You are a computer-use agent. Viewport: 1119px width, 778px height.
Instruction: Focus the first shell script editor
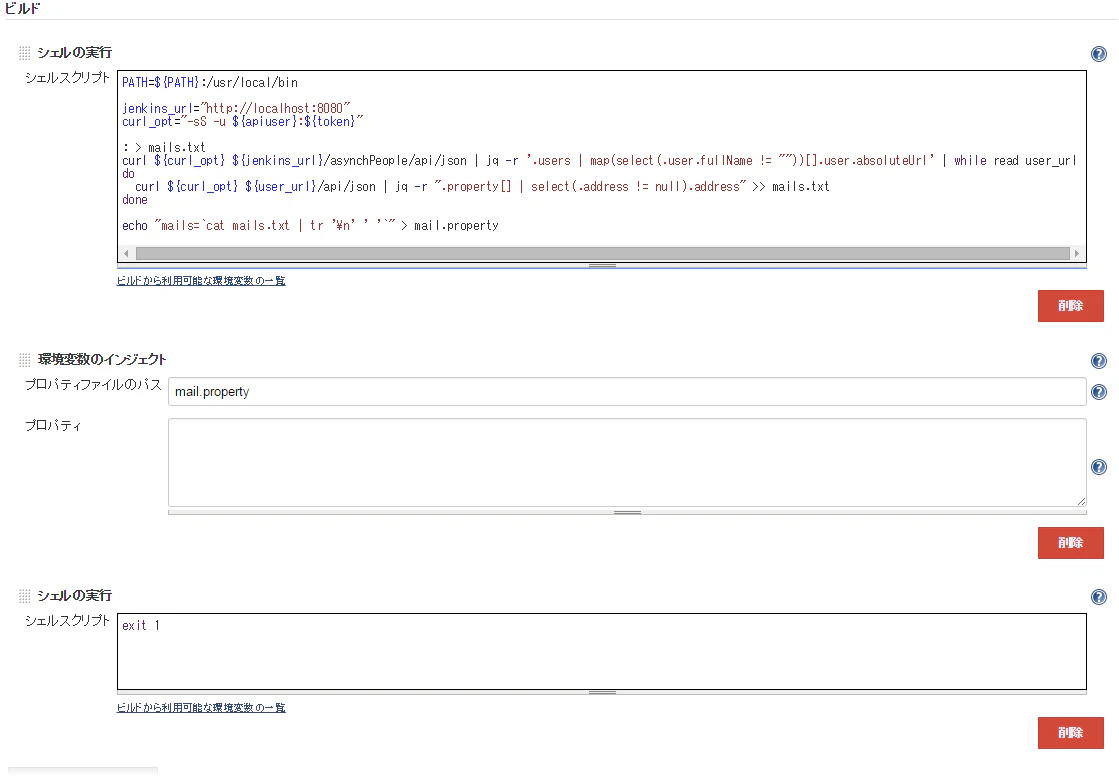tap(602, 166)
